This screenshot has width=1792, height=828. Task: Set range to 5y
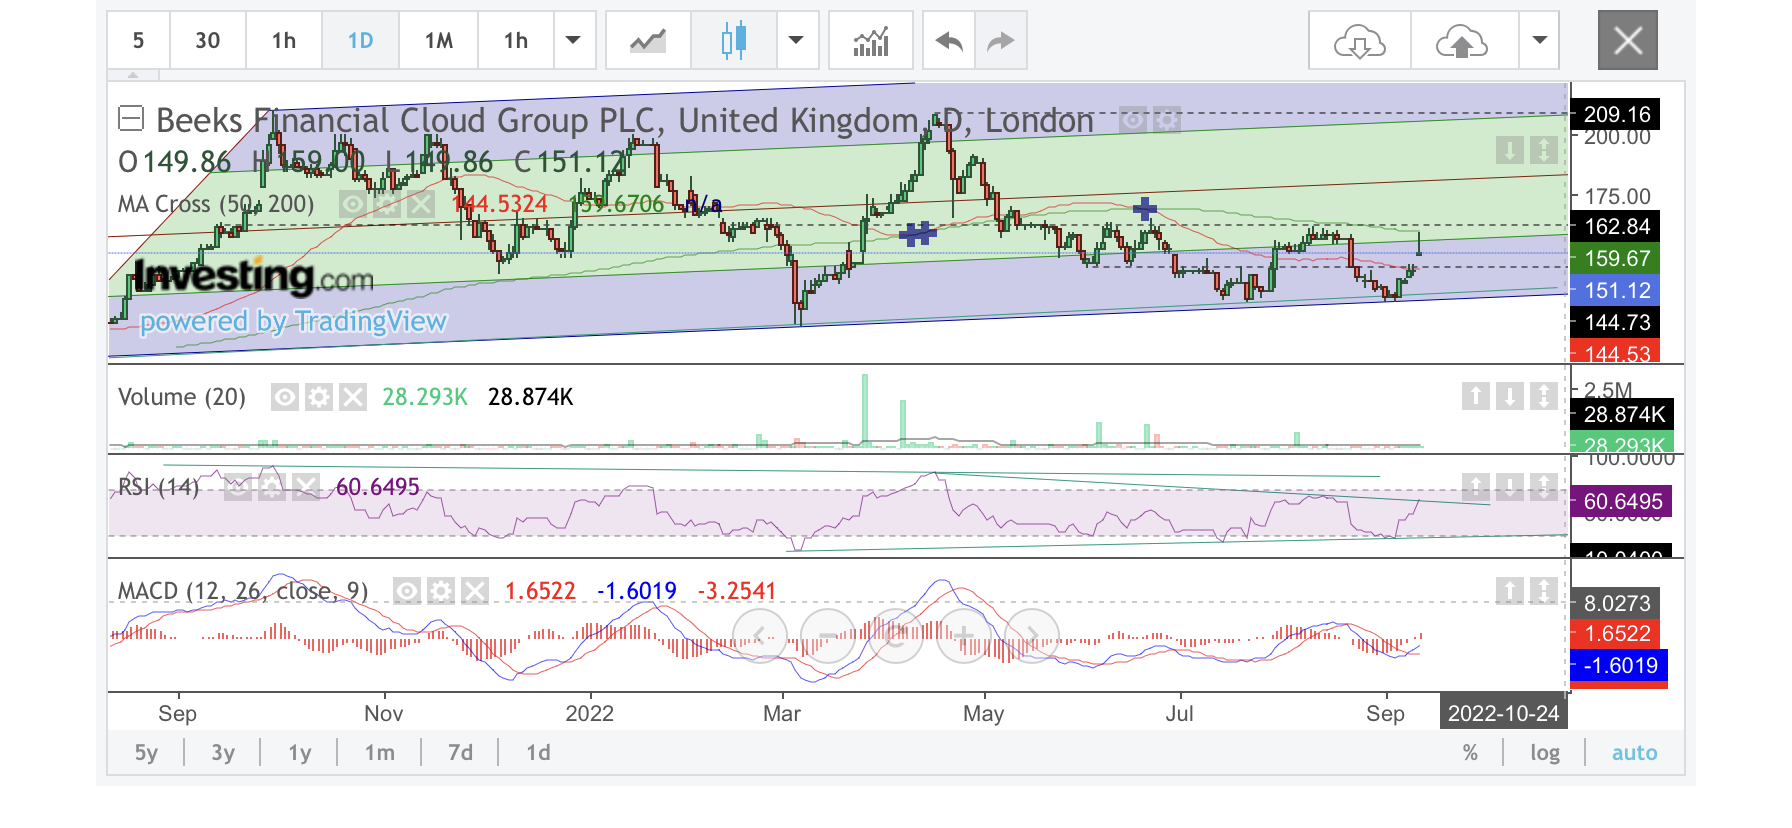coord(146,753)
